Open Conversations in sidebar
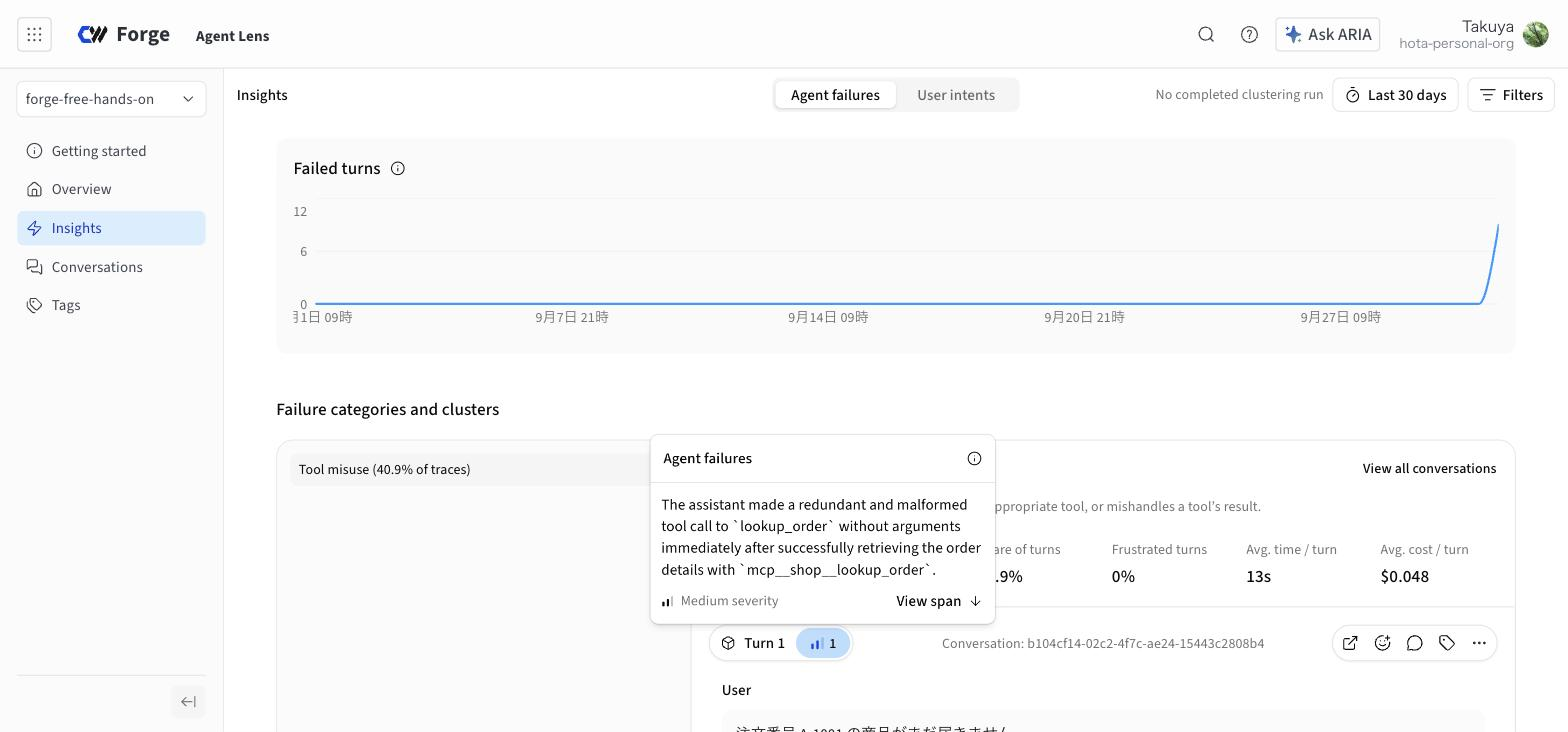1568x732 pixels. coord(111,267)
